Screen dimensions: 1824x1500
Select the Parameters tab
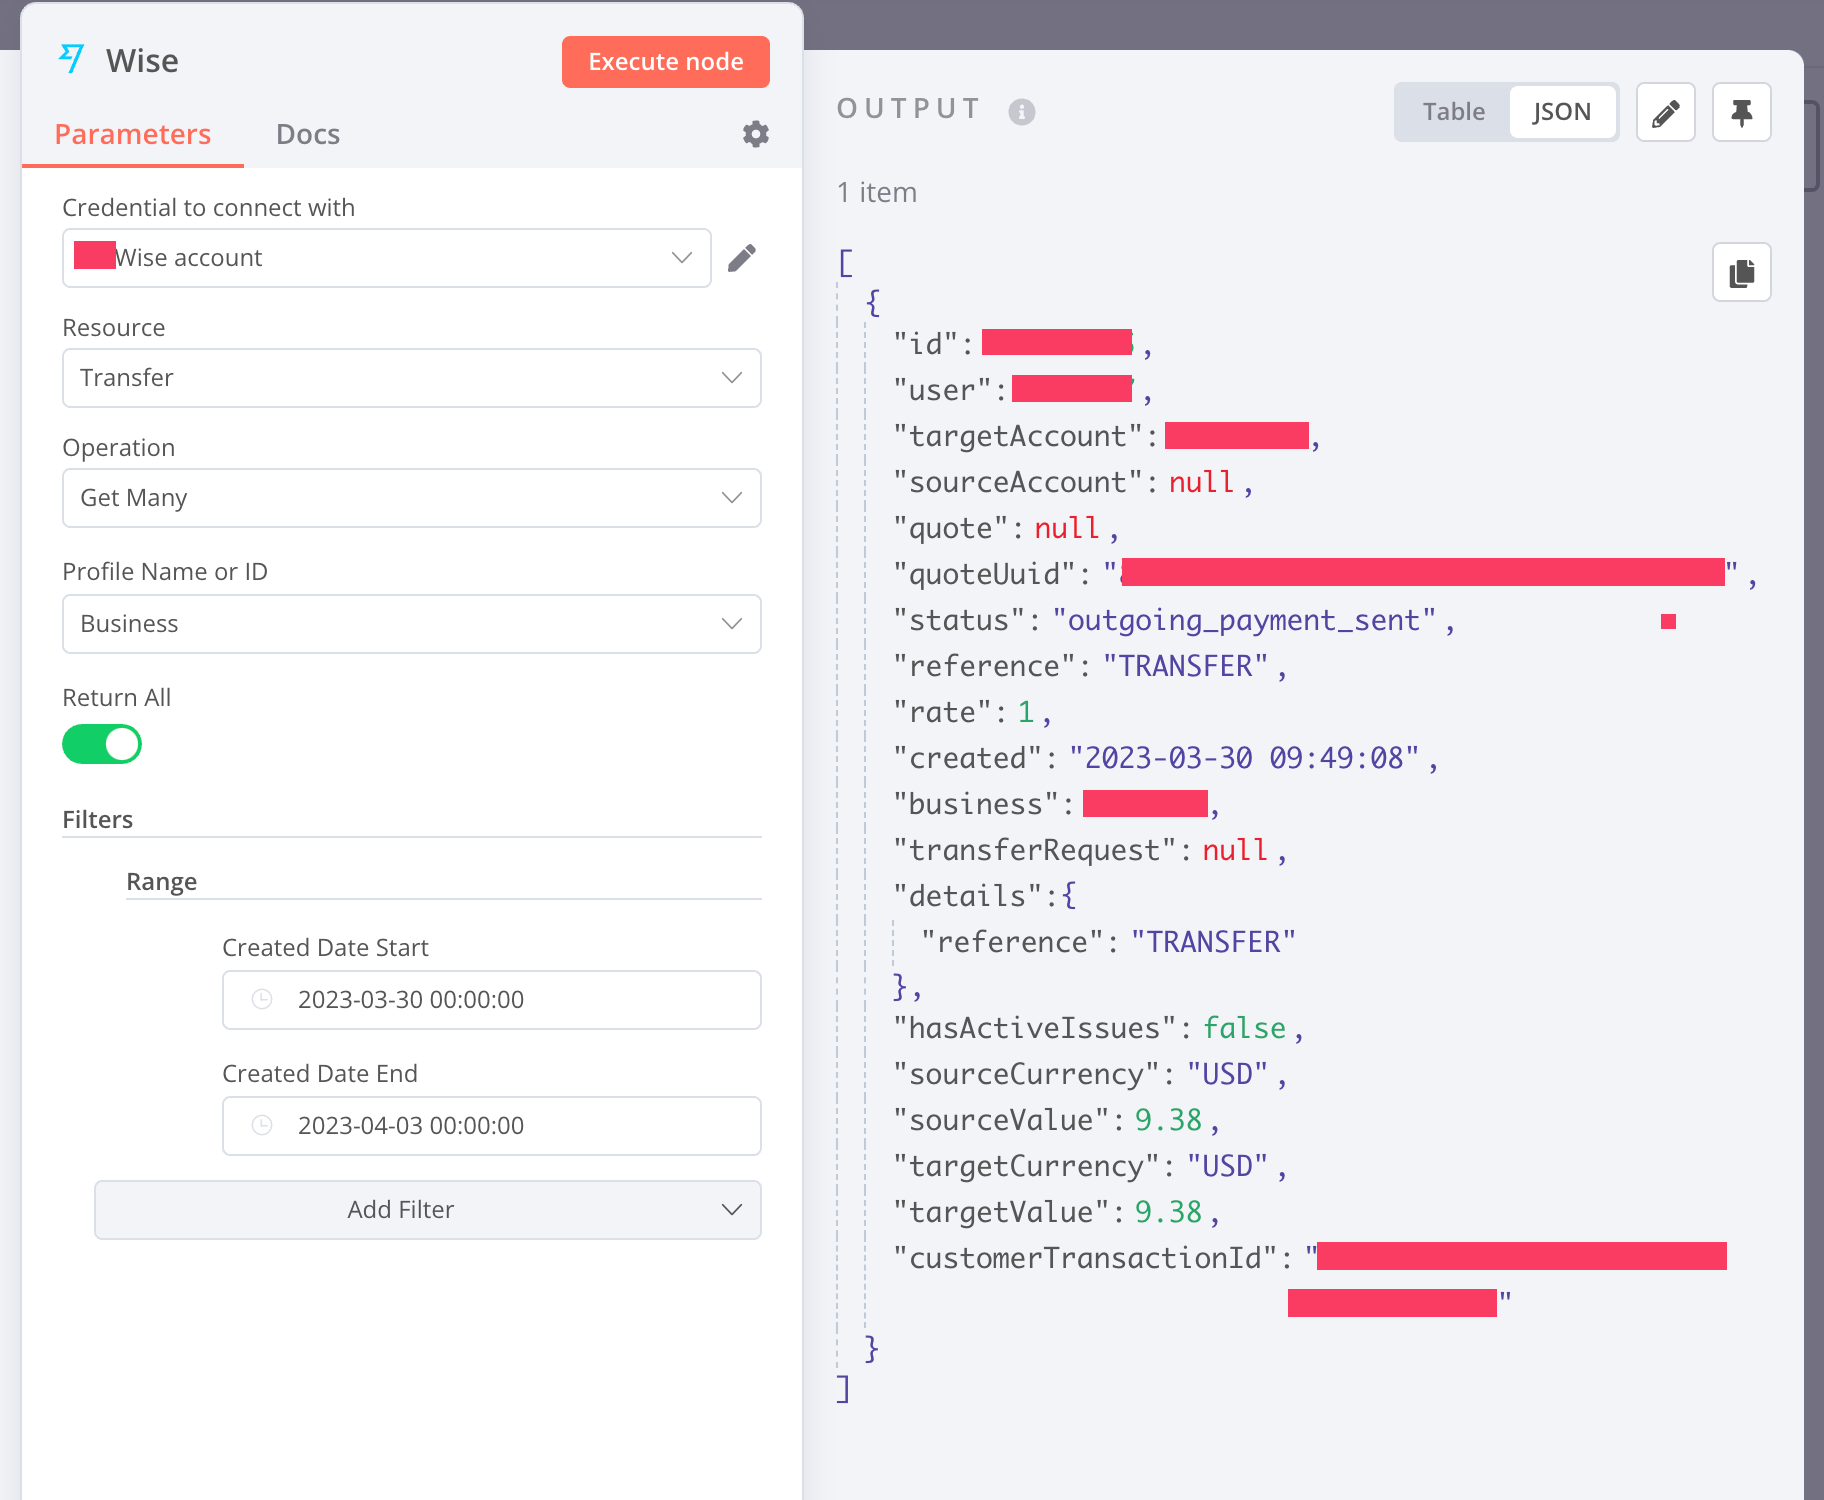tap(133, 134)
